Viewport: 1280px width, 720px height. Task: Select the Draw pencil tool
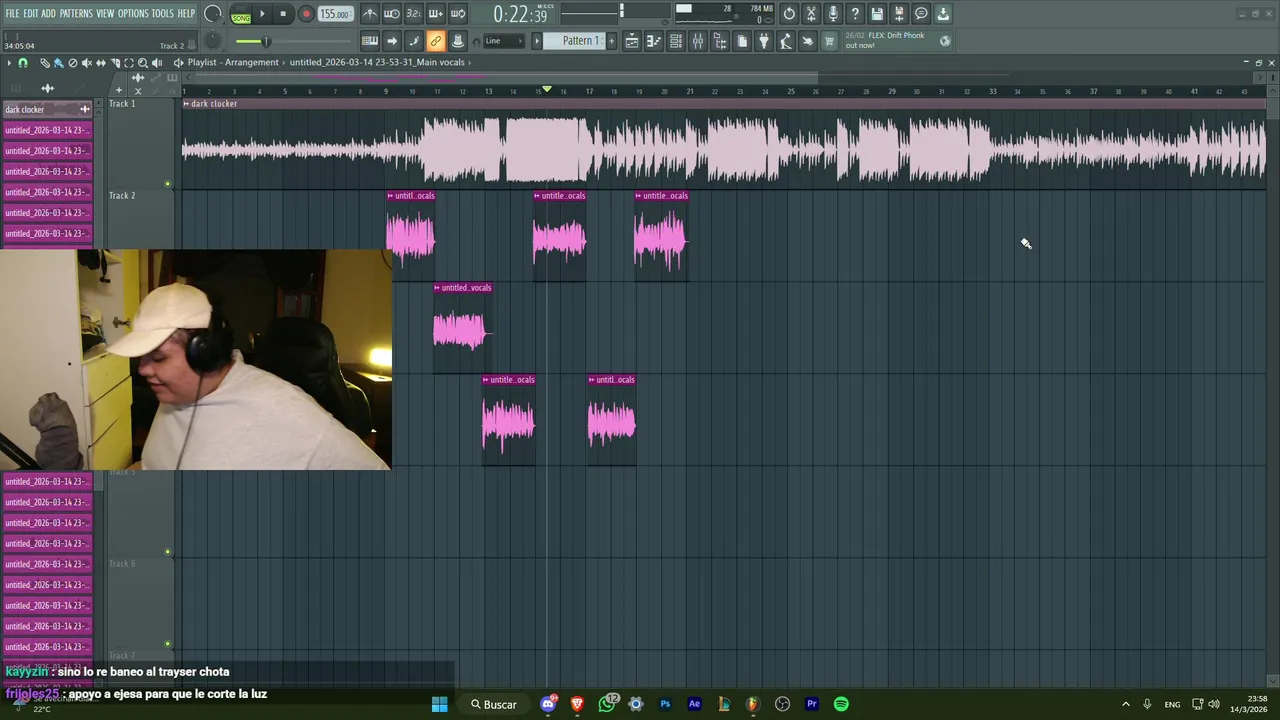44,63
